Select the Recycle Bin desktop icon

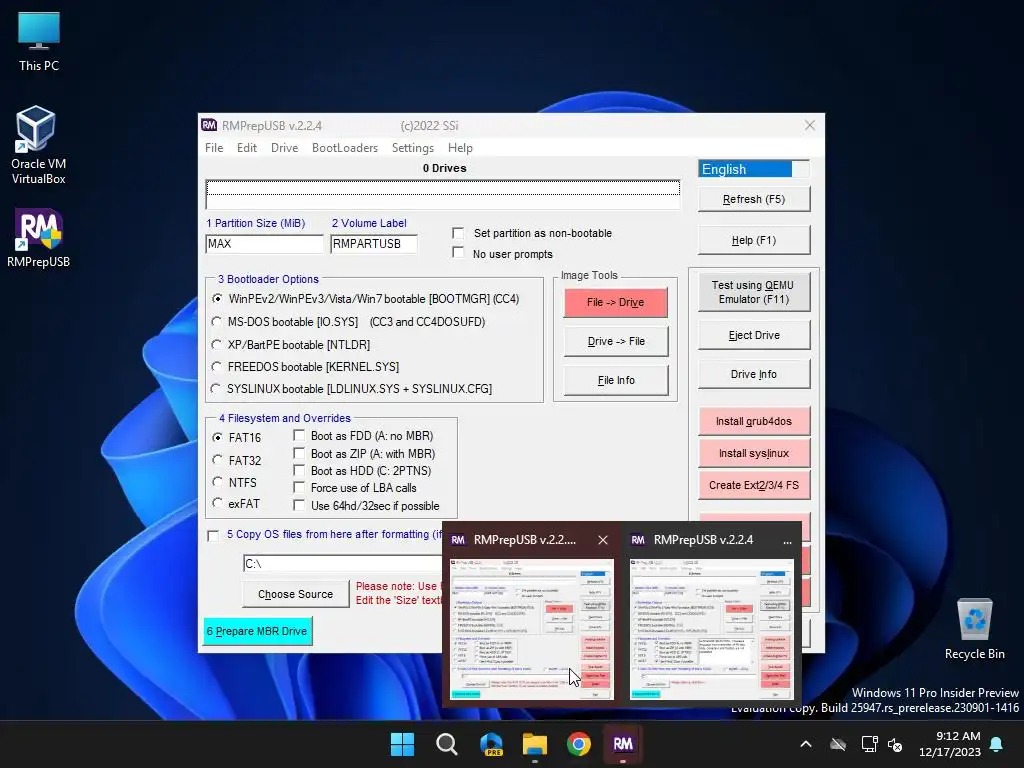(974, 629)
